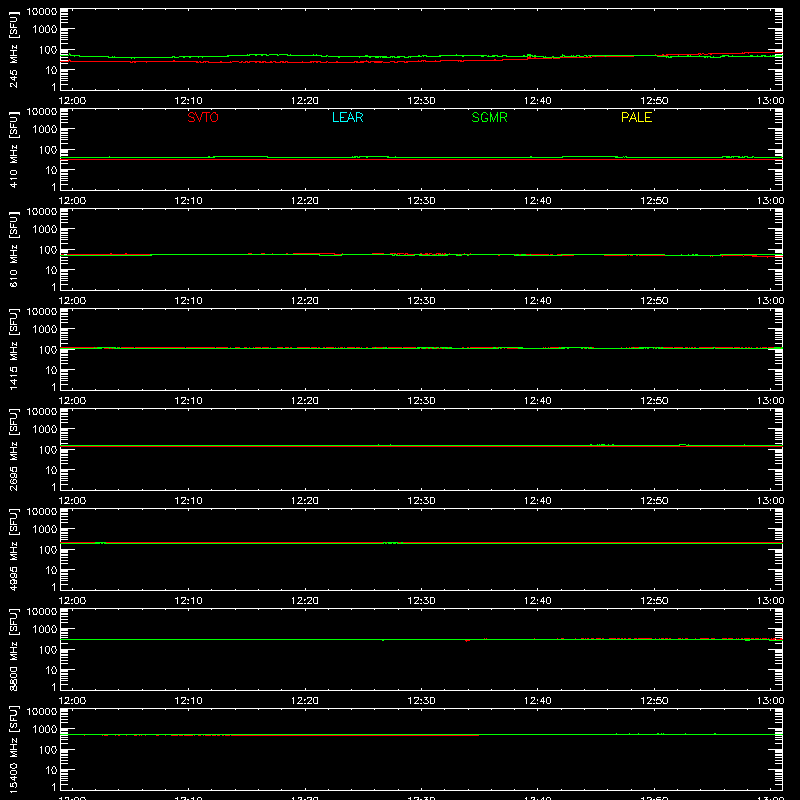The height and width of the screenshot is (800, 800).
Task: Select the 610 MHz [SFU] axis title
Action: pyautogui.click(x=13, y=249)
